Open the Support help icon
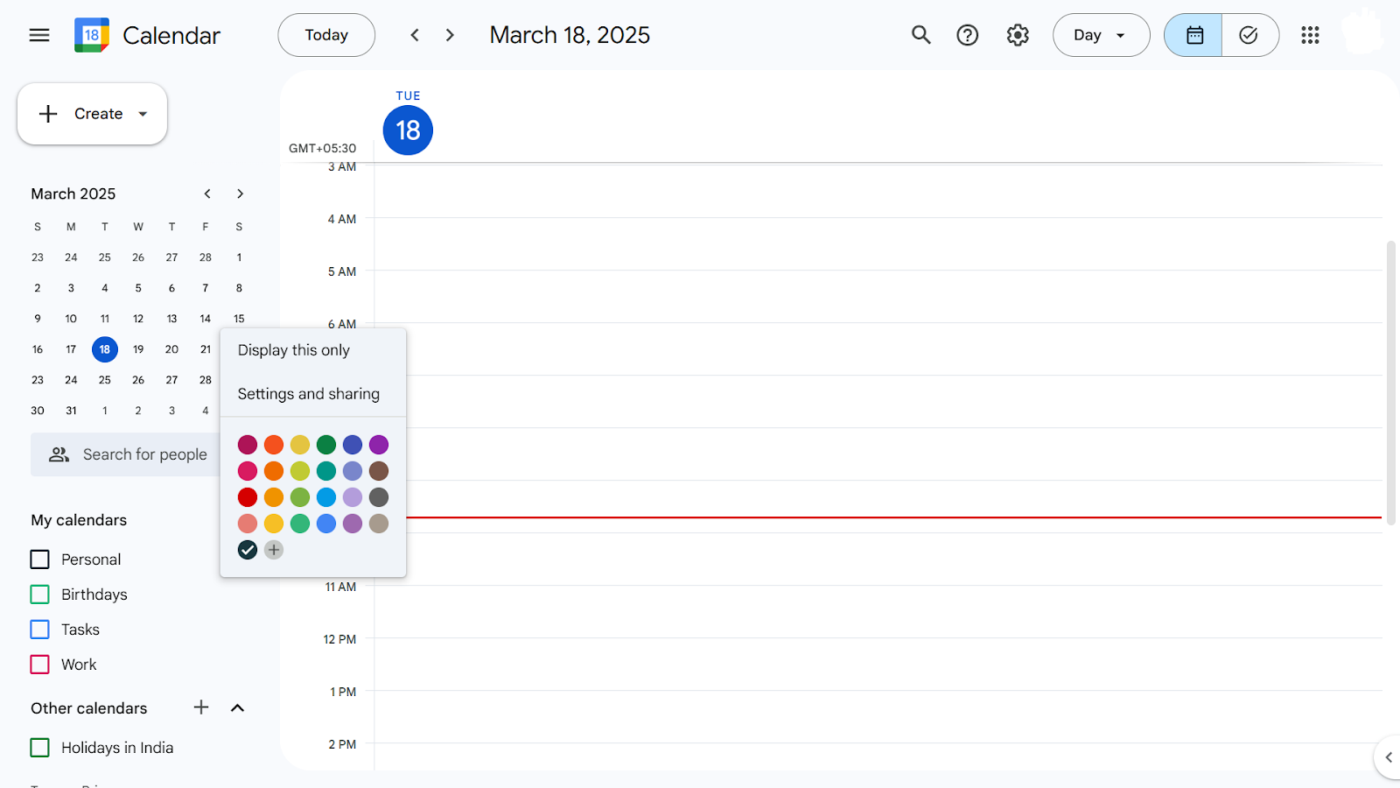 [x=967, y=35]
